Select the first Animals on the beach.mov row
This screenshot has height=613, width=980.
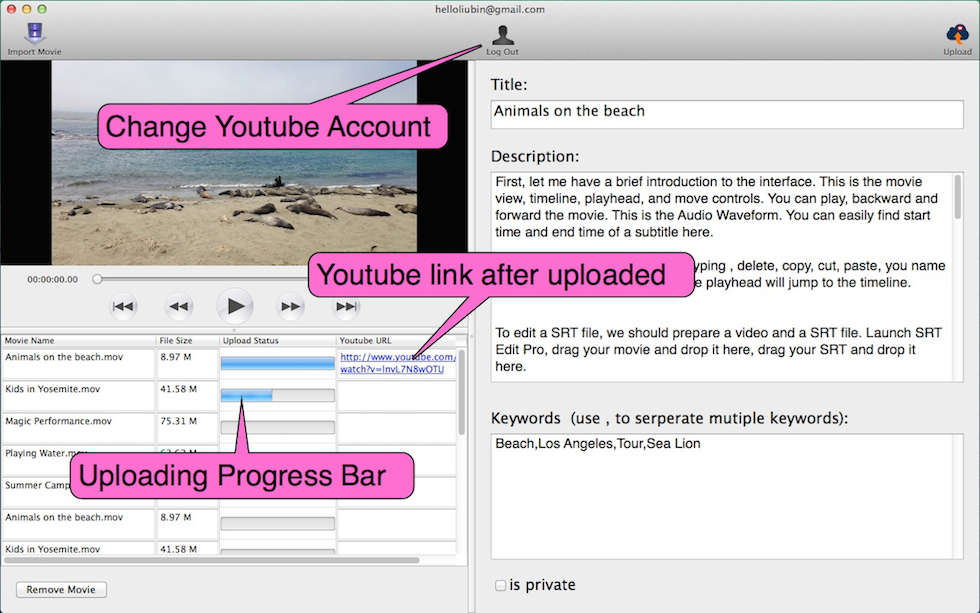229,363
